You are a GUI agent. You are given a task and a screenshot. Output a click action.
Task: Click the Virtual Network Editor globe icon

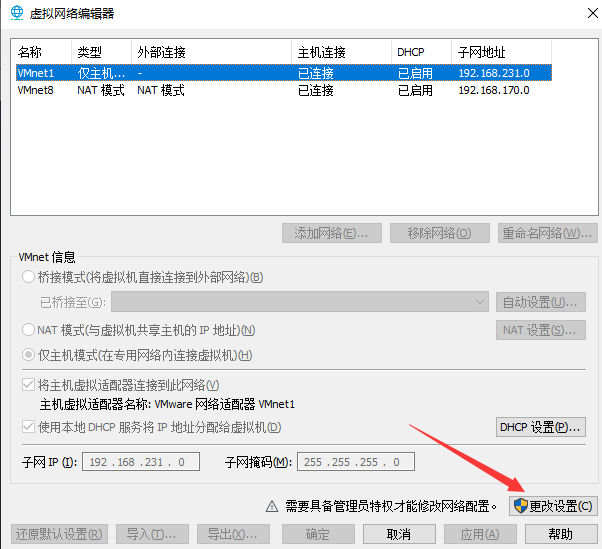(x=17, y=13)
